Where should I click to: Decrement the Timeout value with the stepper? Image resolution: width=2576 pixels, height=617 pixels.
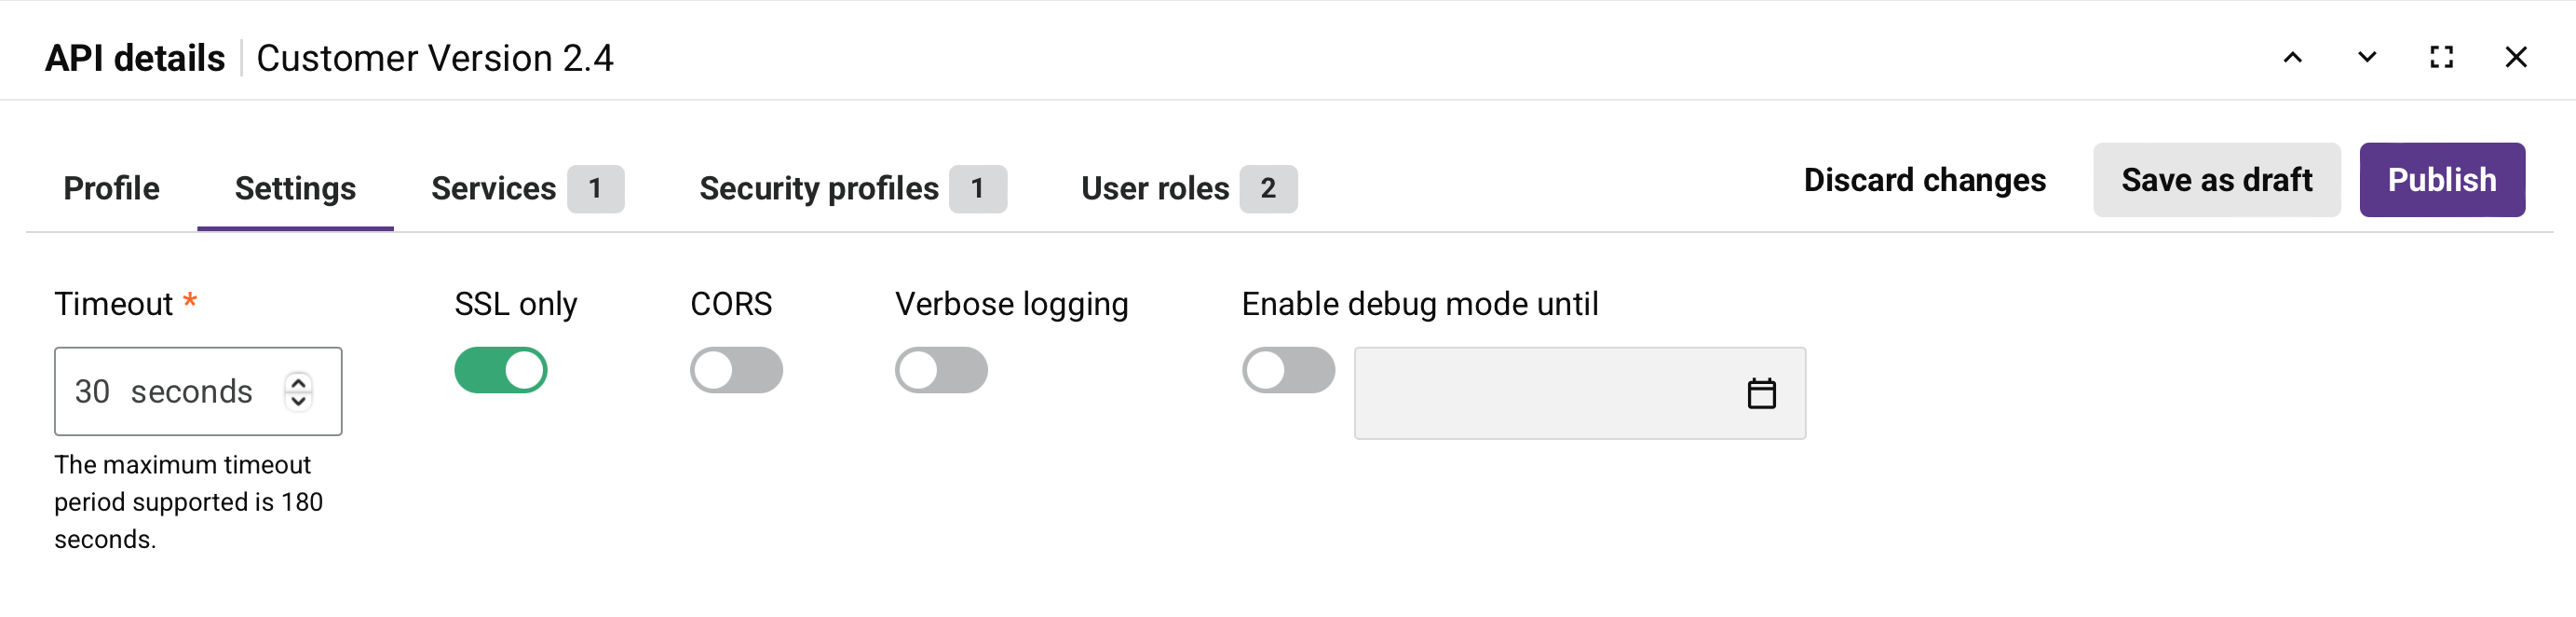click(297, 400)
